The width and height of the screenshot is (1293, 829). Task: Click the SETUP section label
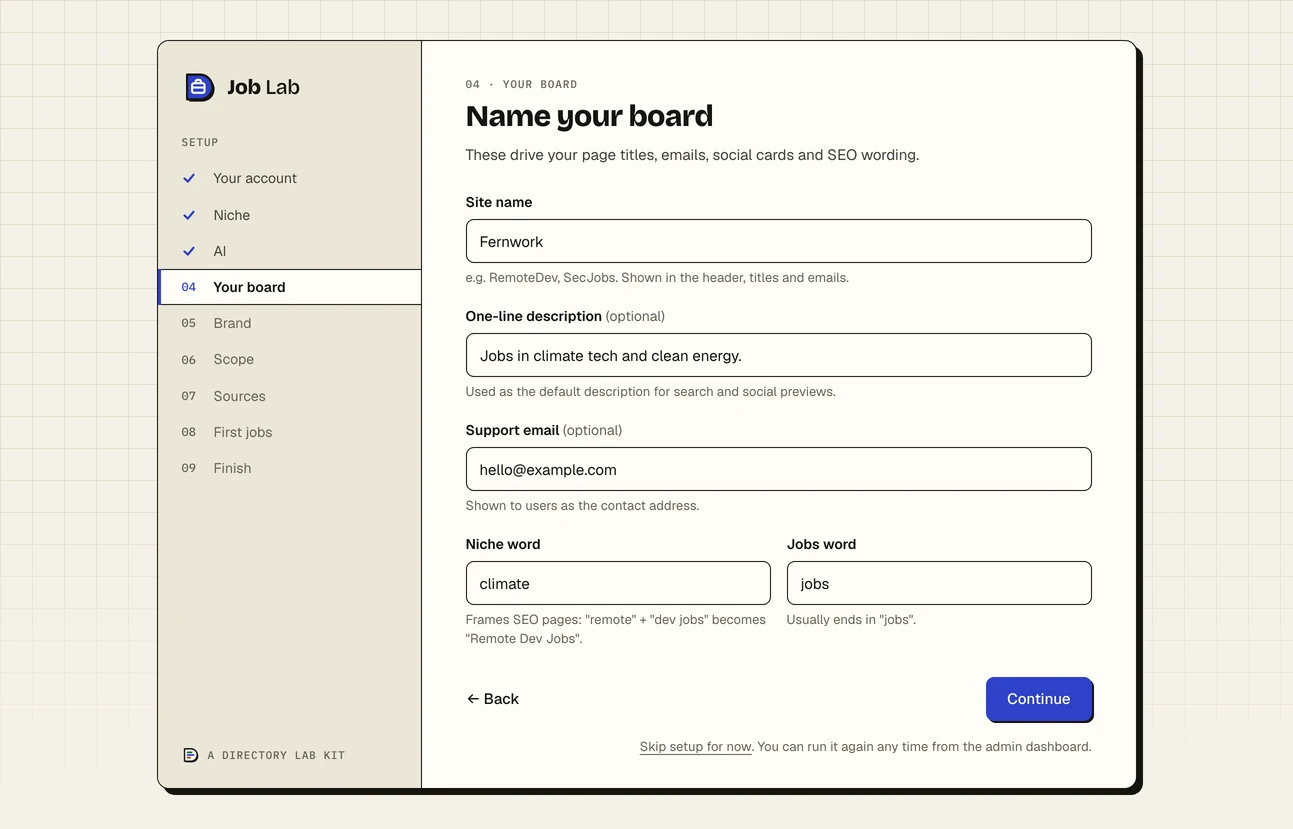[200, 142]
